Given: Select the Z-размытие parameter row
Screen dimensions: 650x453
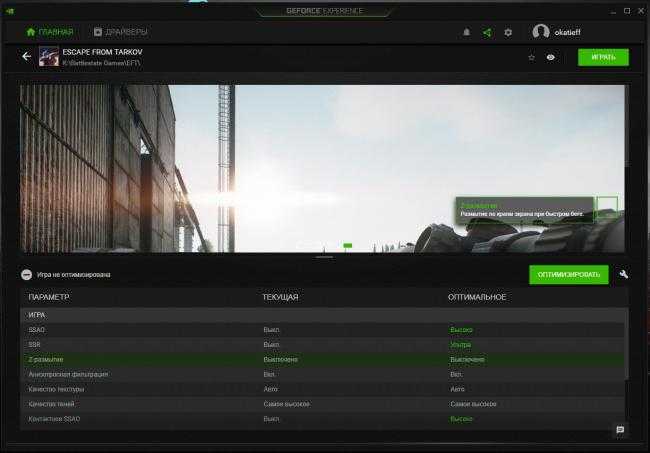Looking at the screenshot, I should [x=323, y=359].
